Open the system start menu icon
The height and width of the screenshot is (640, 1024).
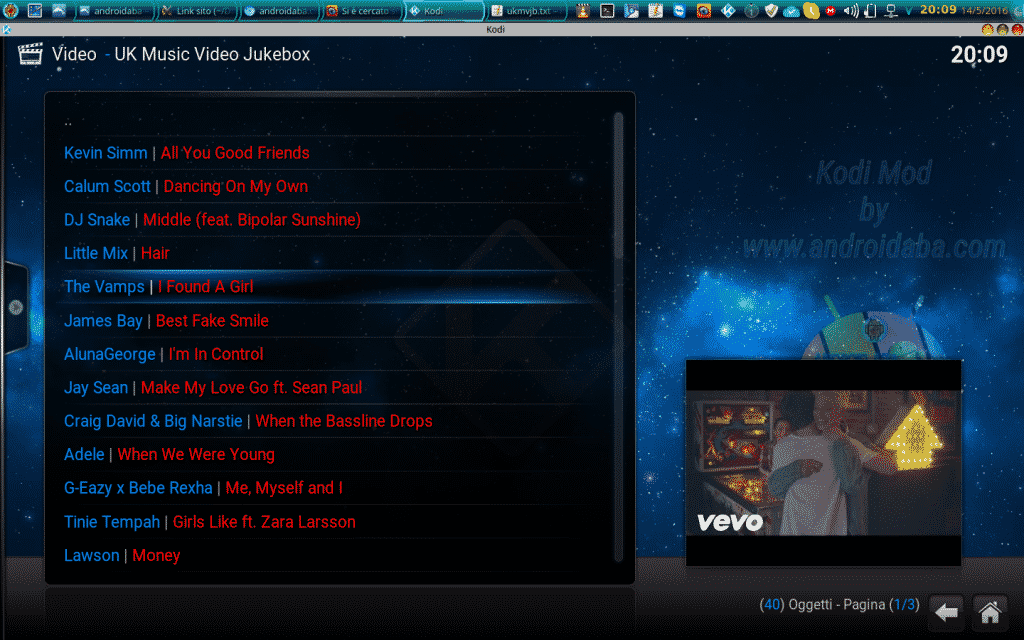pyautogui.click(x=10, y=10)
